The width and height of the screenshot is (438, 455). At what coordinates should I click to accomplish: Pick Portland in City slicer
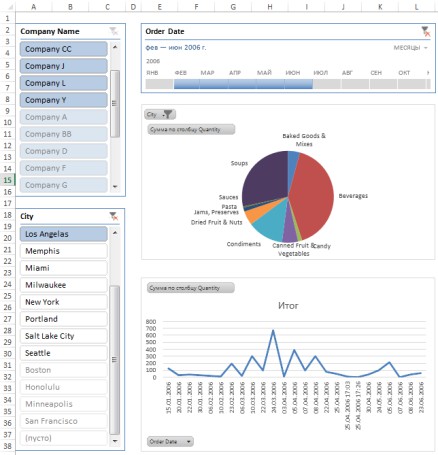point(64,319)
